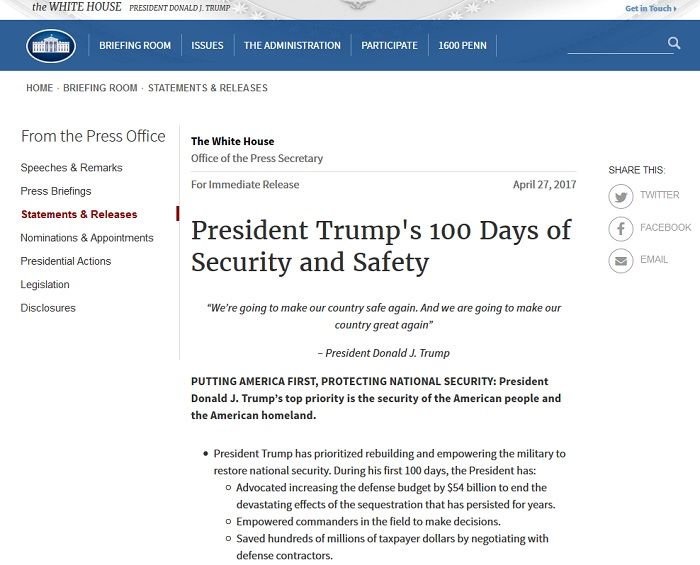Viewport: 700px width, 565px height.
Task: Open the Get in Touch link
Action: [650, 8]
